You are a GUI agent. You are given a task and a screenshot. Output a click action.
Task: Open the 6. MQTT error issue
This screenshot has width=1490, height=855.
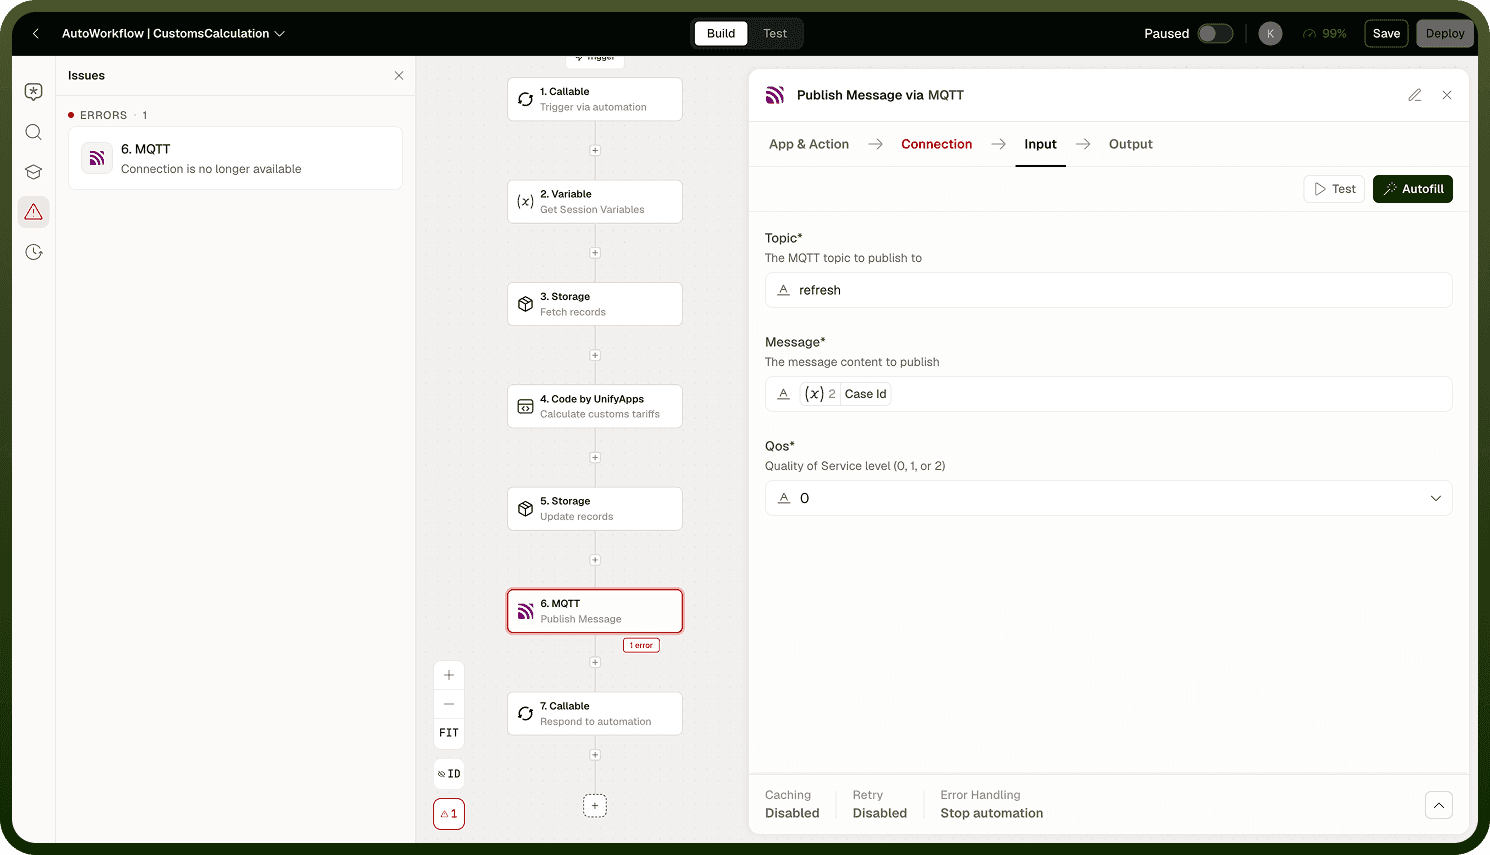235,158
